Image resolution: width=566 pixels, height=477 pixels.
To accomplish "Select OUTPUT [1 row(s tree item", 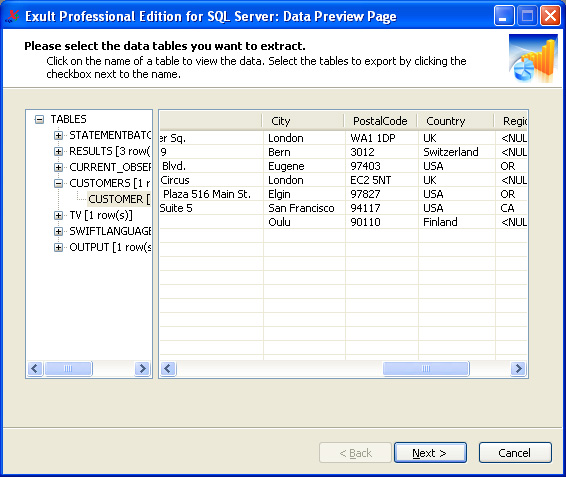I will pyautogui.click(x=110, y=247).
